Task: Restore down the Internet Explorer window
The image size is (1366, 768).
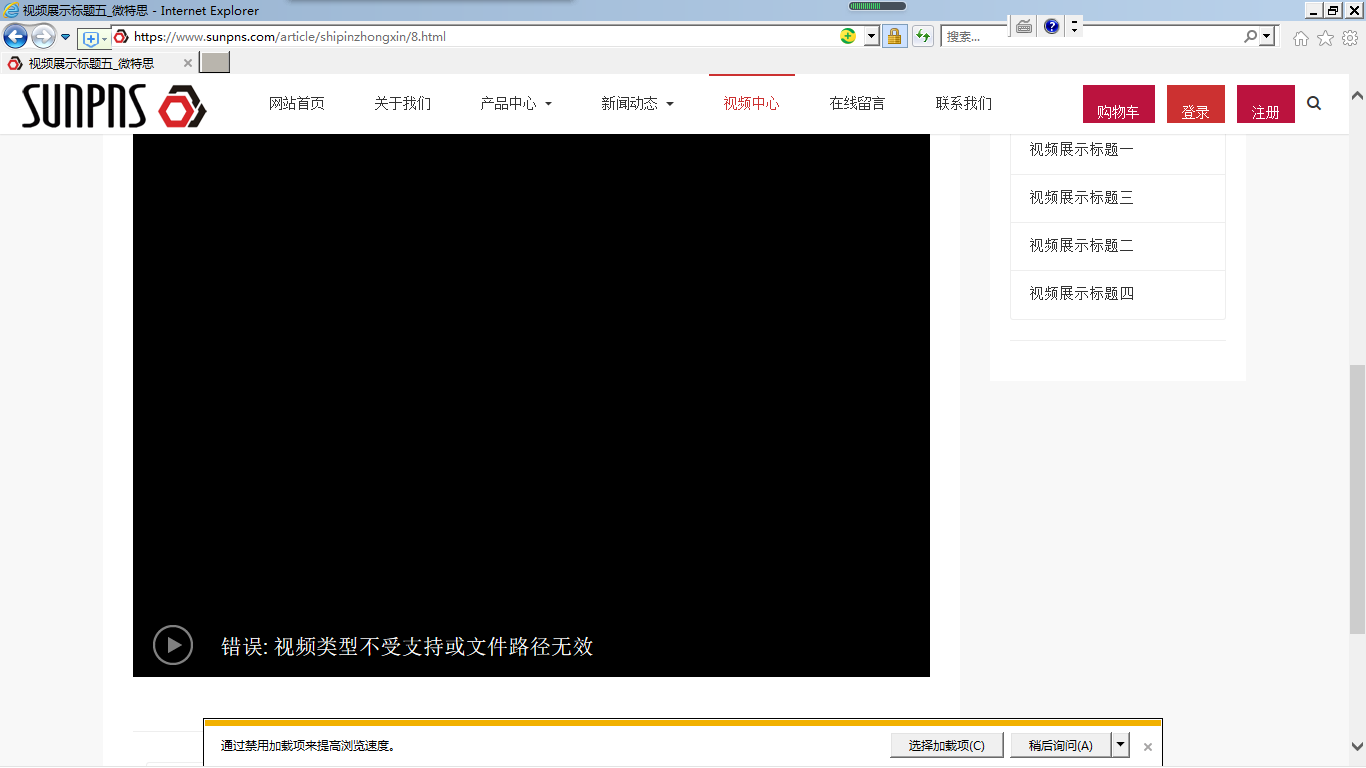Action: tap(1332, 10)
